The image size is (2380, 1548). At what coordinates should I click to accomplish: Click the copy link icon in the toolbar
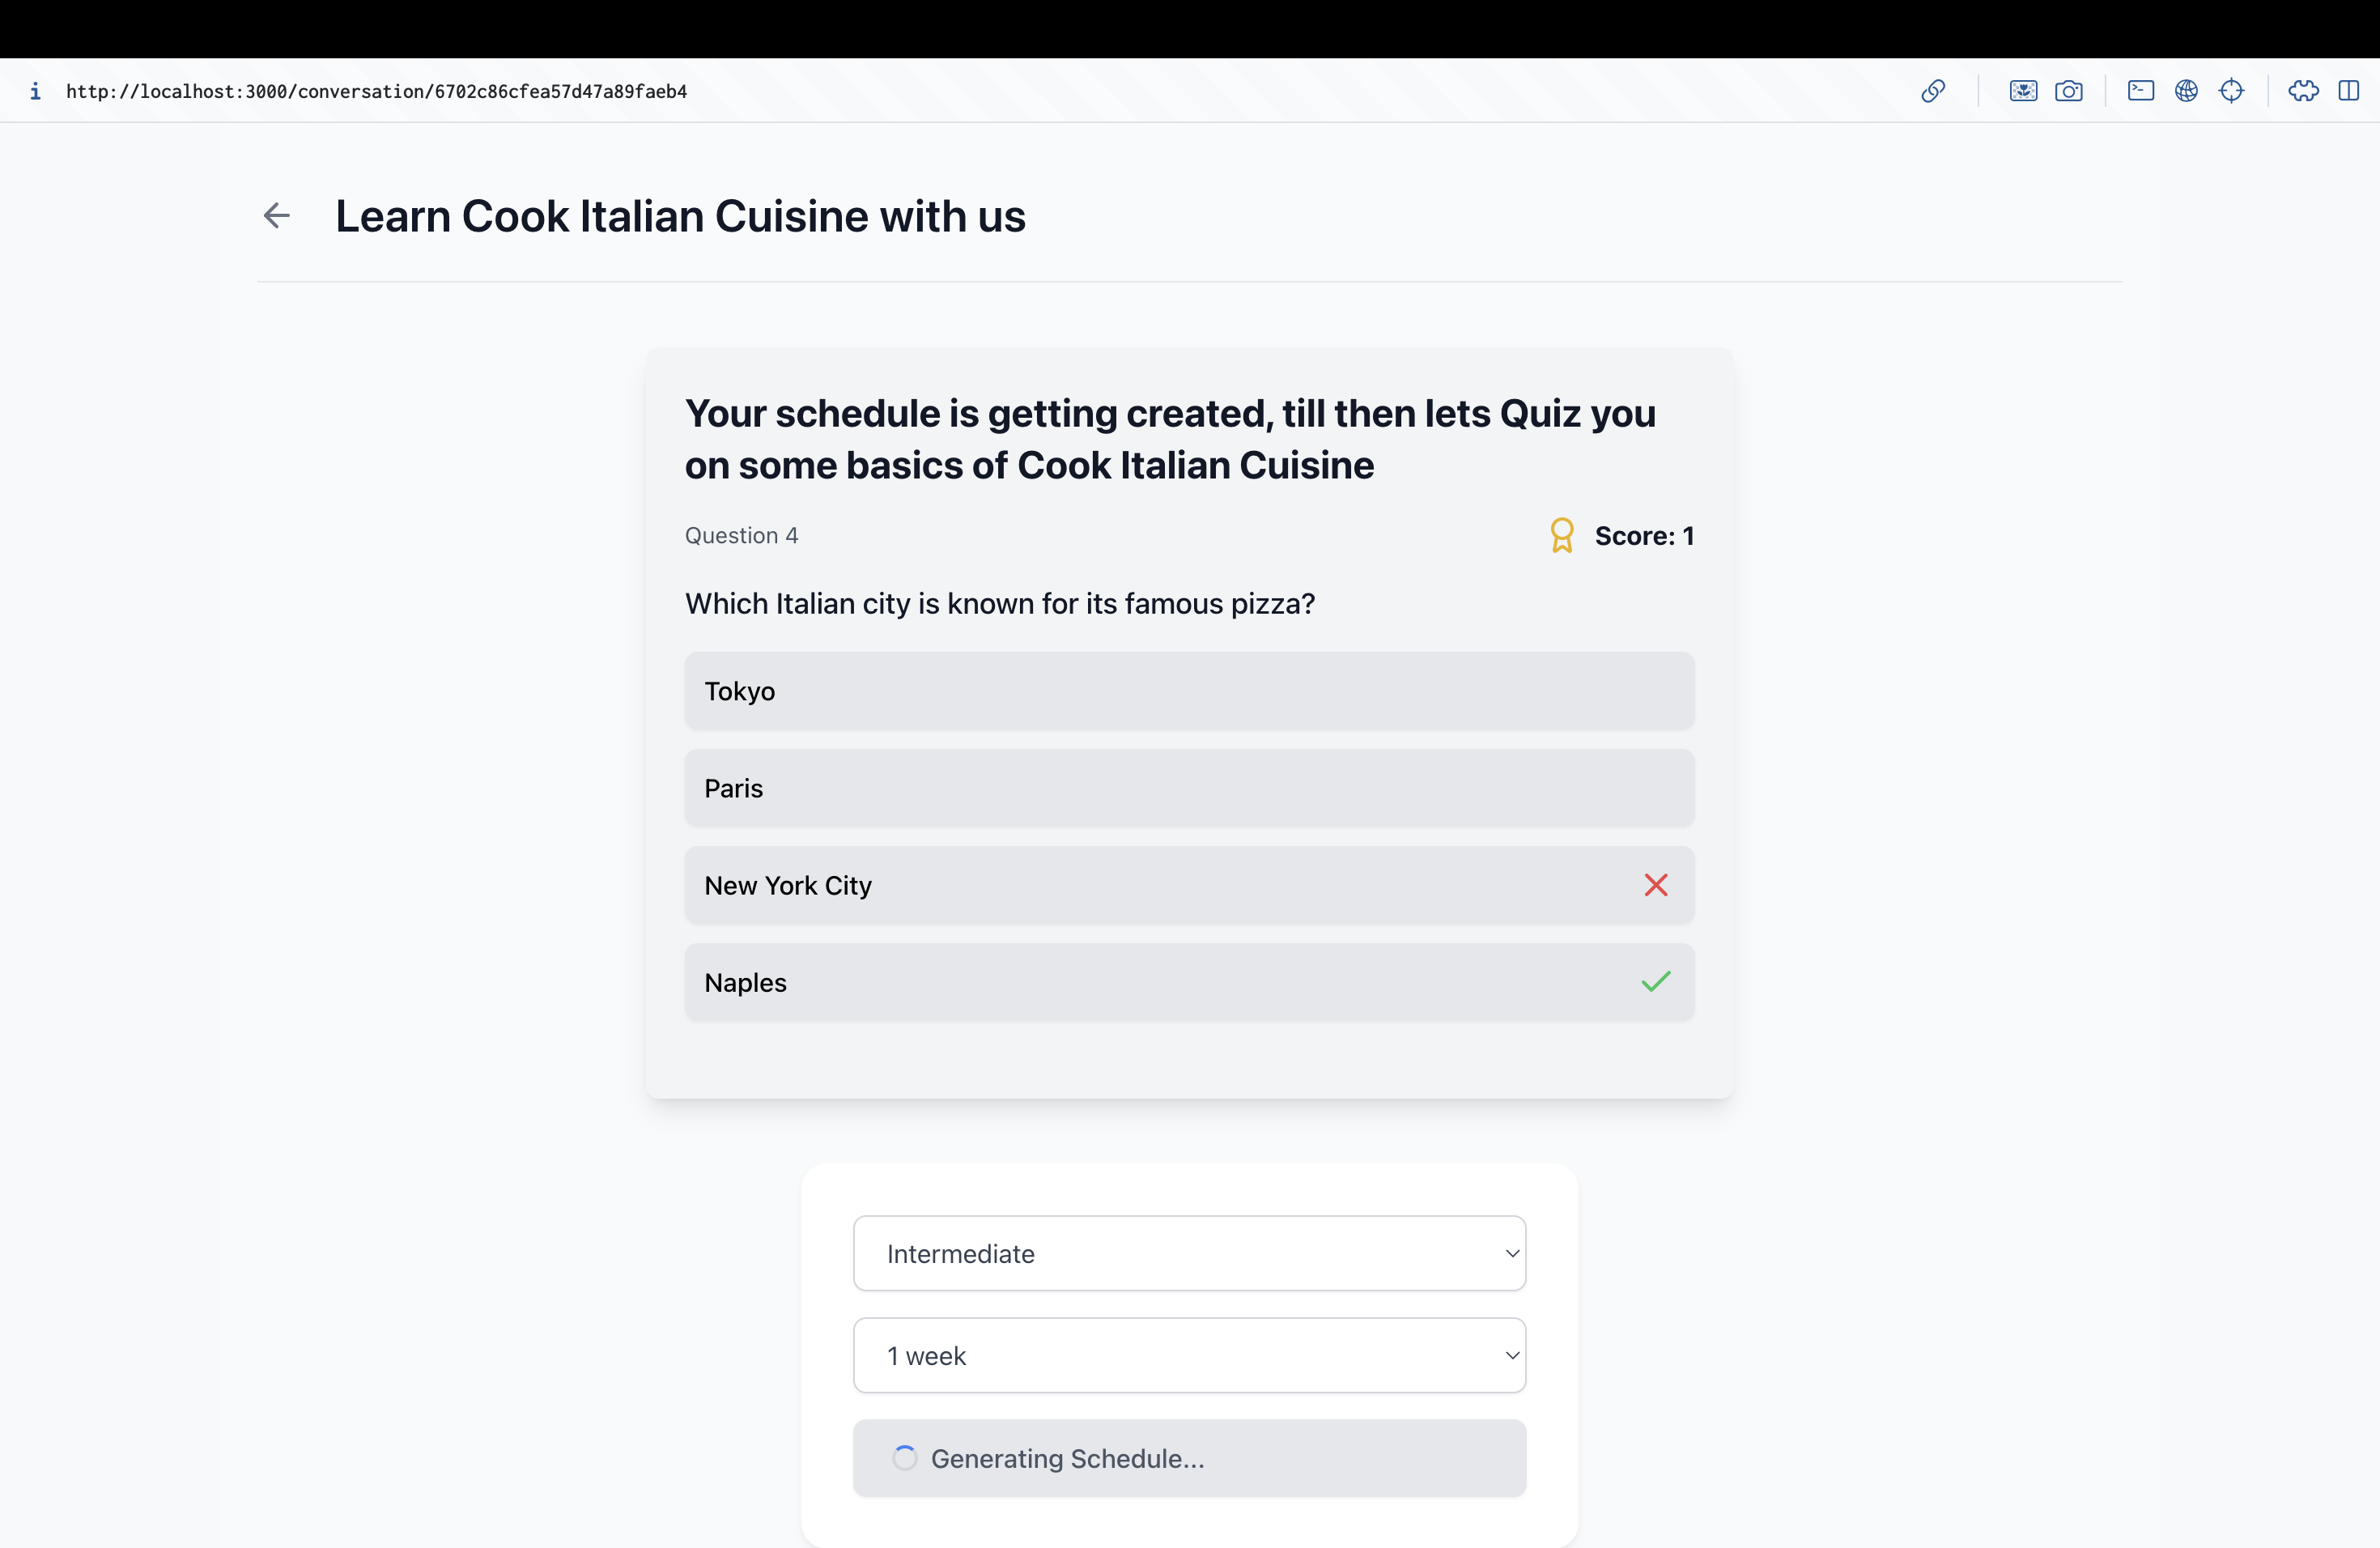pos(1932,91)
